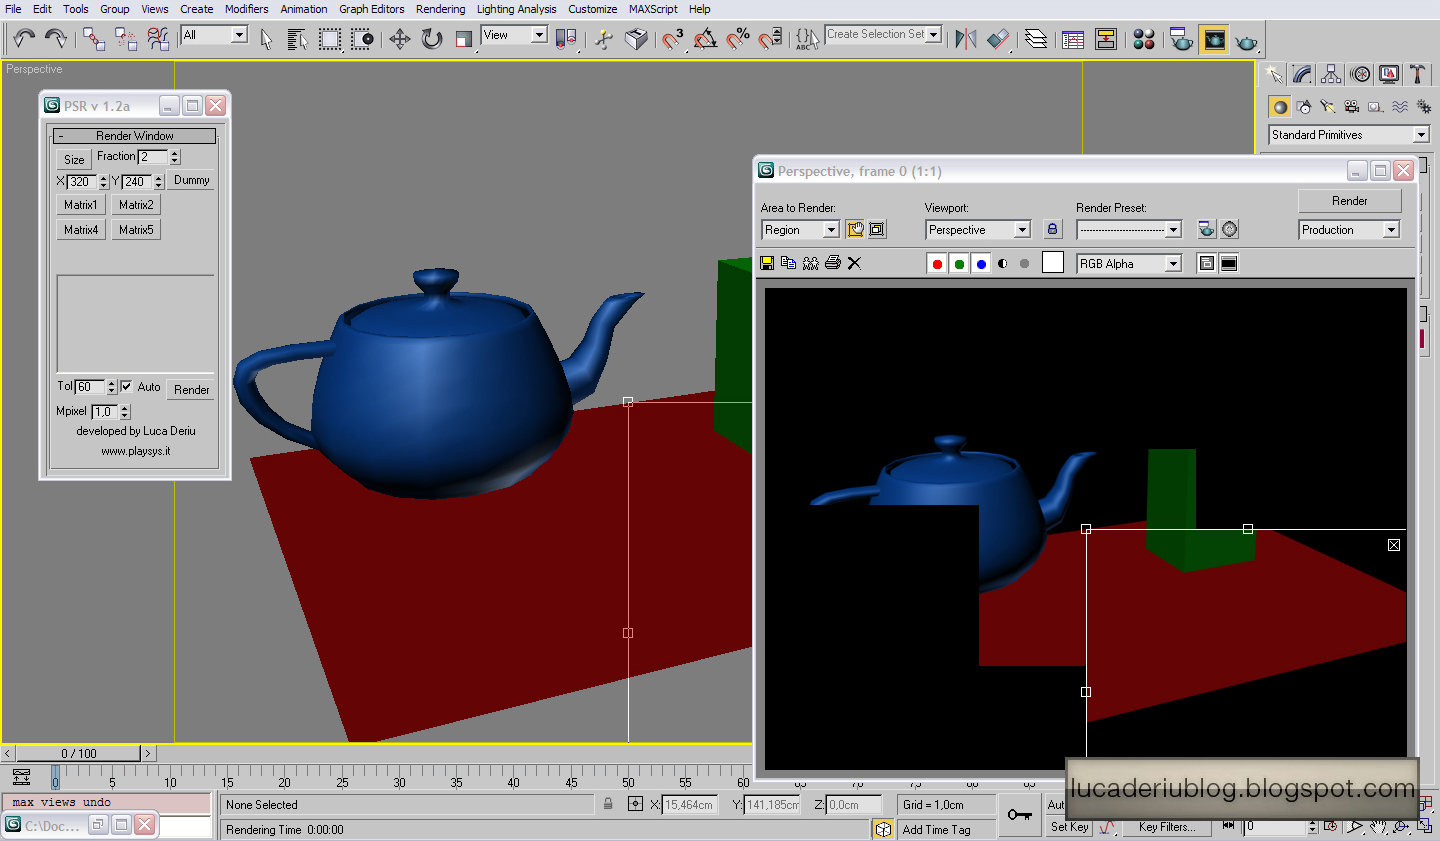1440x841 pixels.
Task: Open the Render Preset dropdown
Action: click(x=1129, y=230)
